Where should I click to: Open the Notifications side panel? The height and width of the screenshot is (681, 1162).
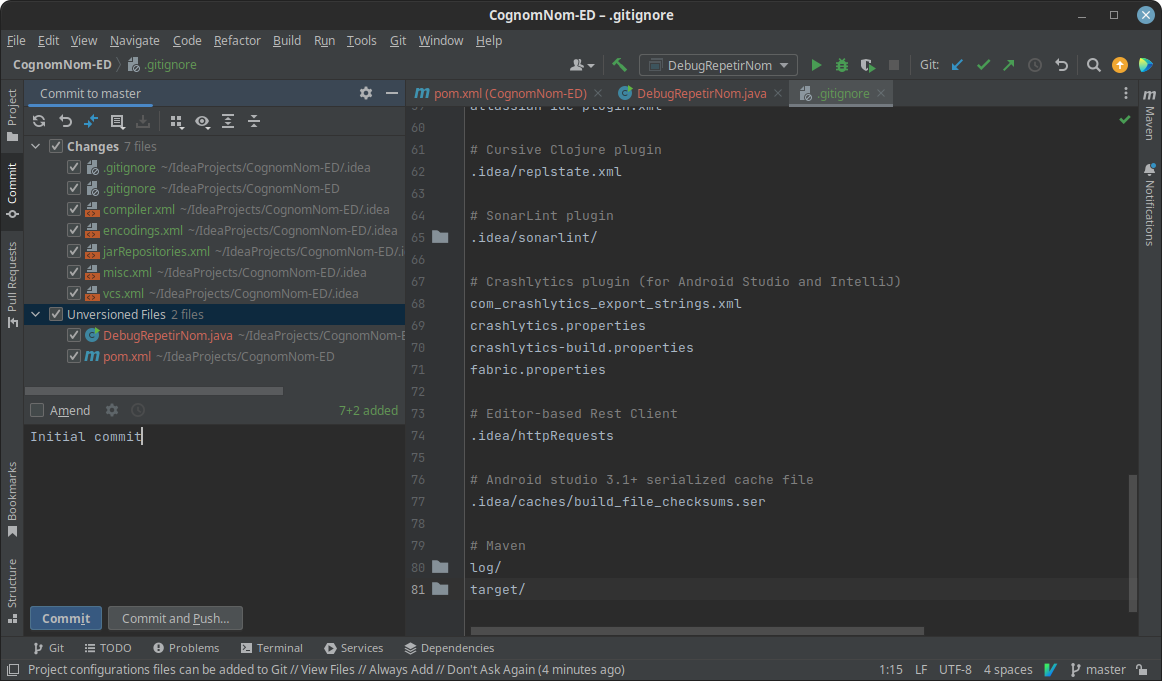(x=1149, y=205)
